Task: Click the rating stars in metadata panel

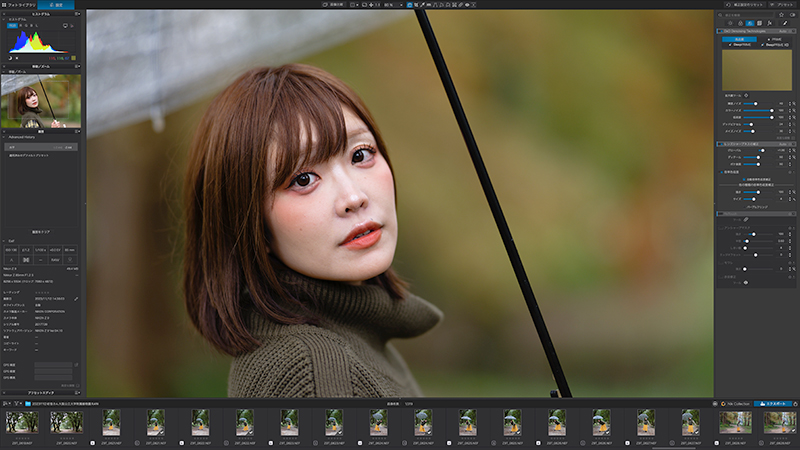Action: (x=42, y=292)
